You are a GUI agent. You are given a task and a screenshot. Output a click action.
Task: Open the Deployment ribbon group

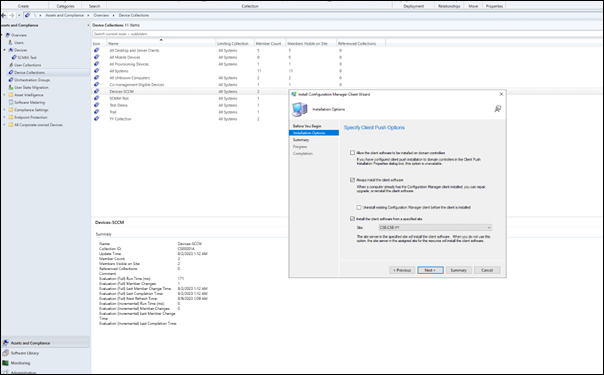click(x=413, y=6)
